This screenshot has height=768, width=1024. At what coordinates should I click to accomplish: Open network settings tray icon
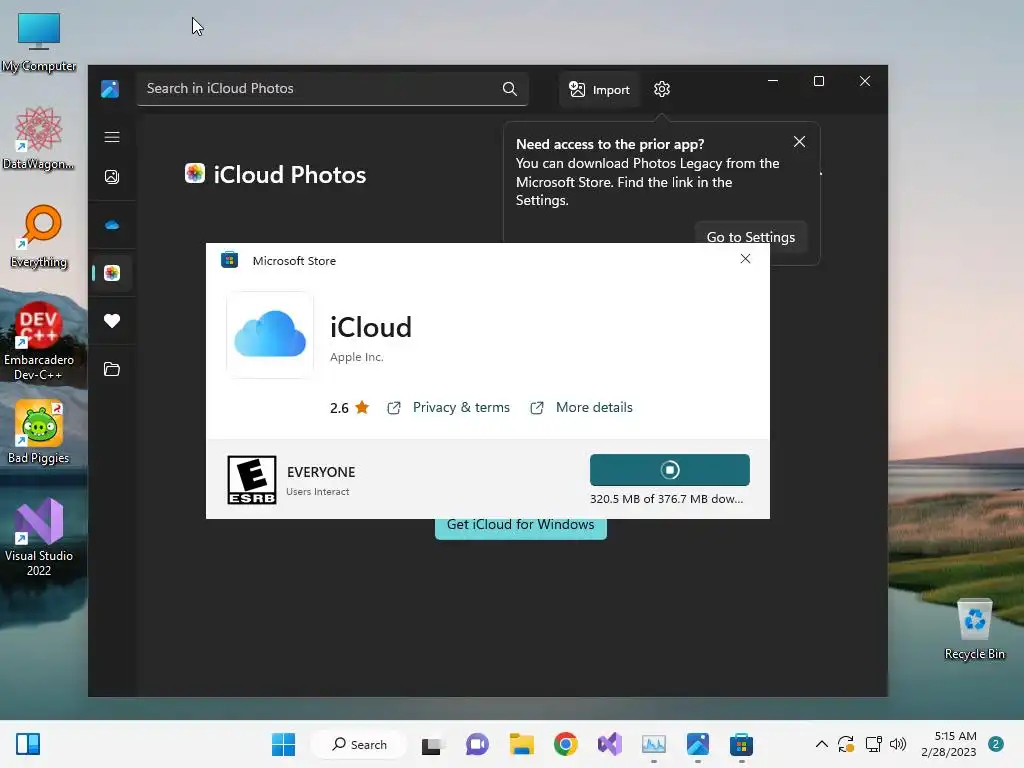point(873,744)
